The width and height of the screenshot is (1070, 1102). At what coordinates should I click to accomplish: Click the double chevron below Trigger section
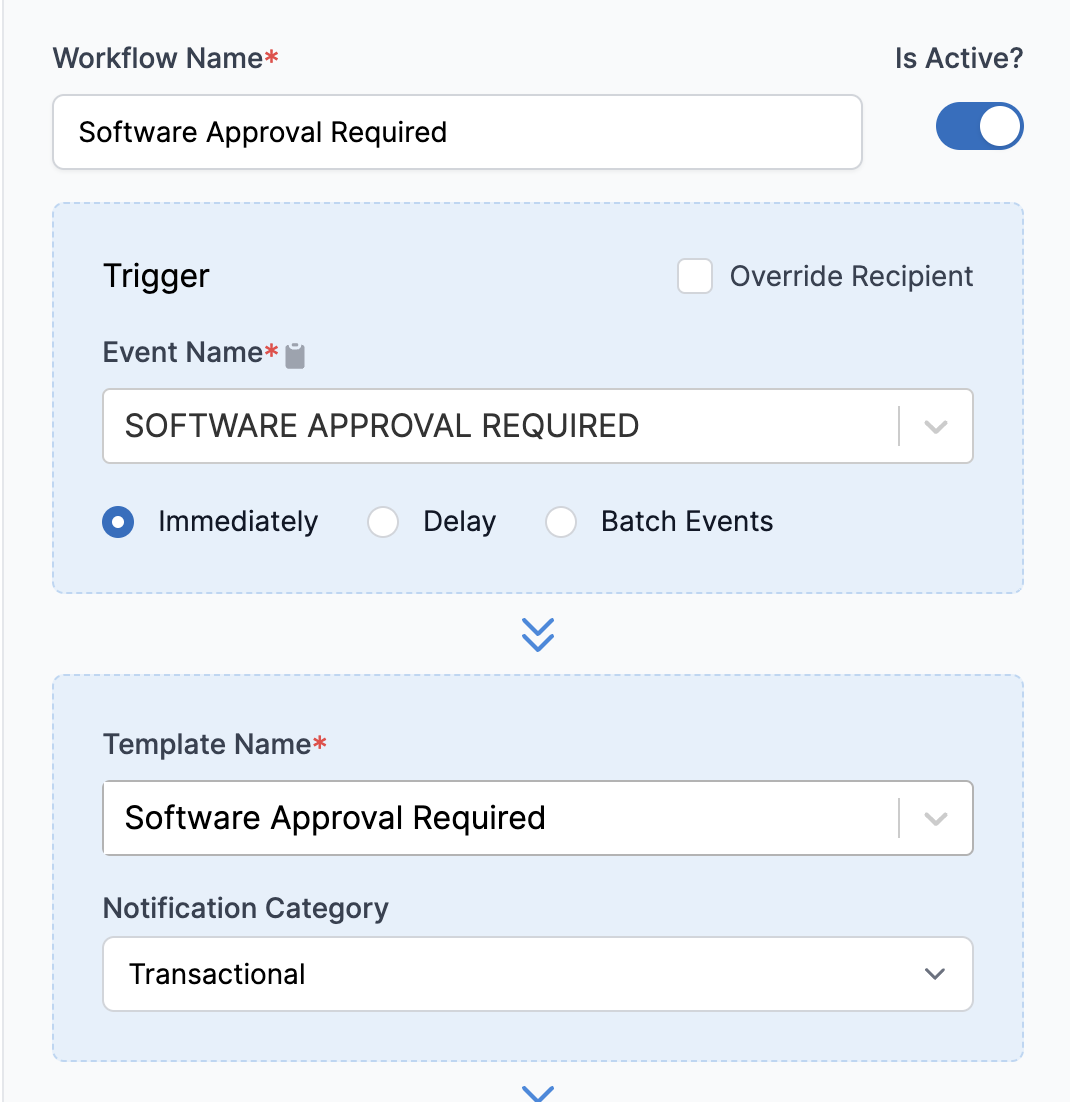tap(538, 635)
